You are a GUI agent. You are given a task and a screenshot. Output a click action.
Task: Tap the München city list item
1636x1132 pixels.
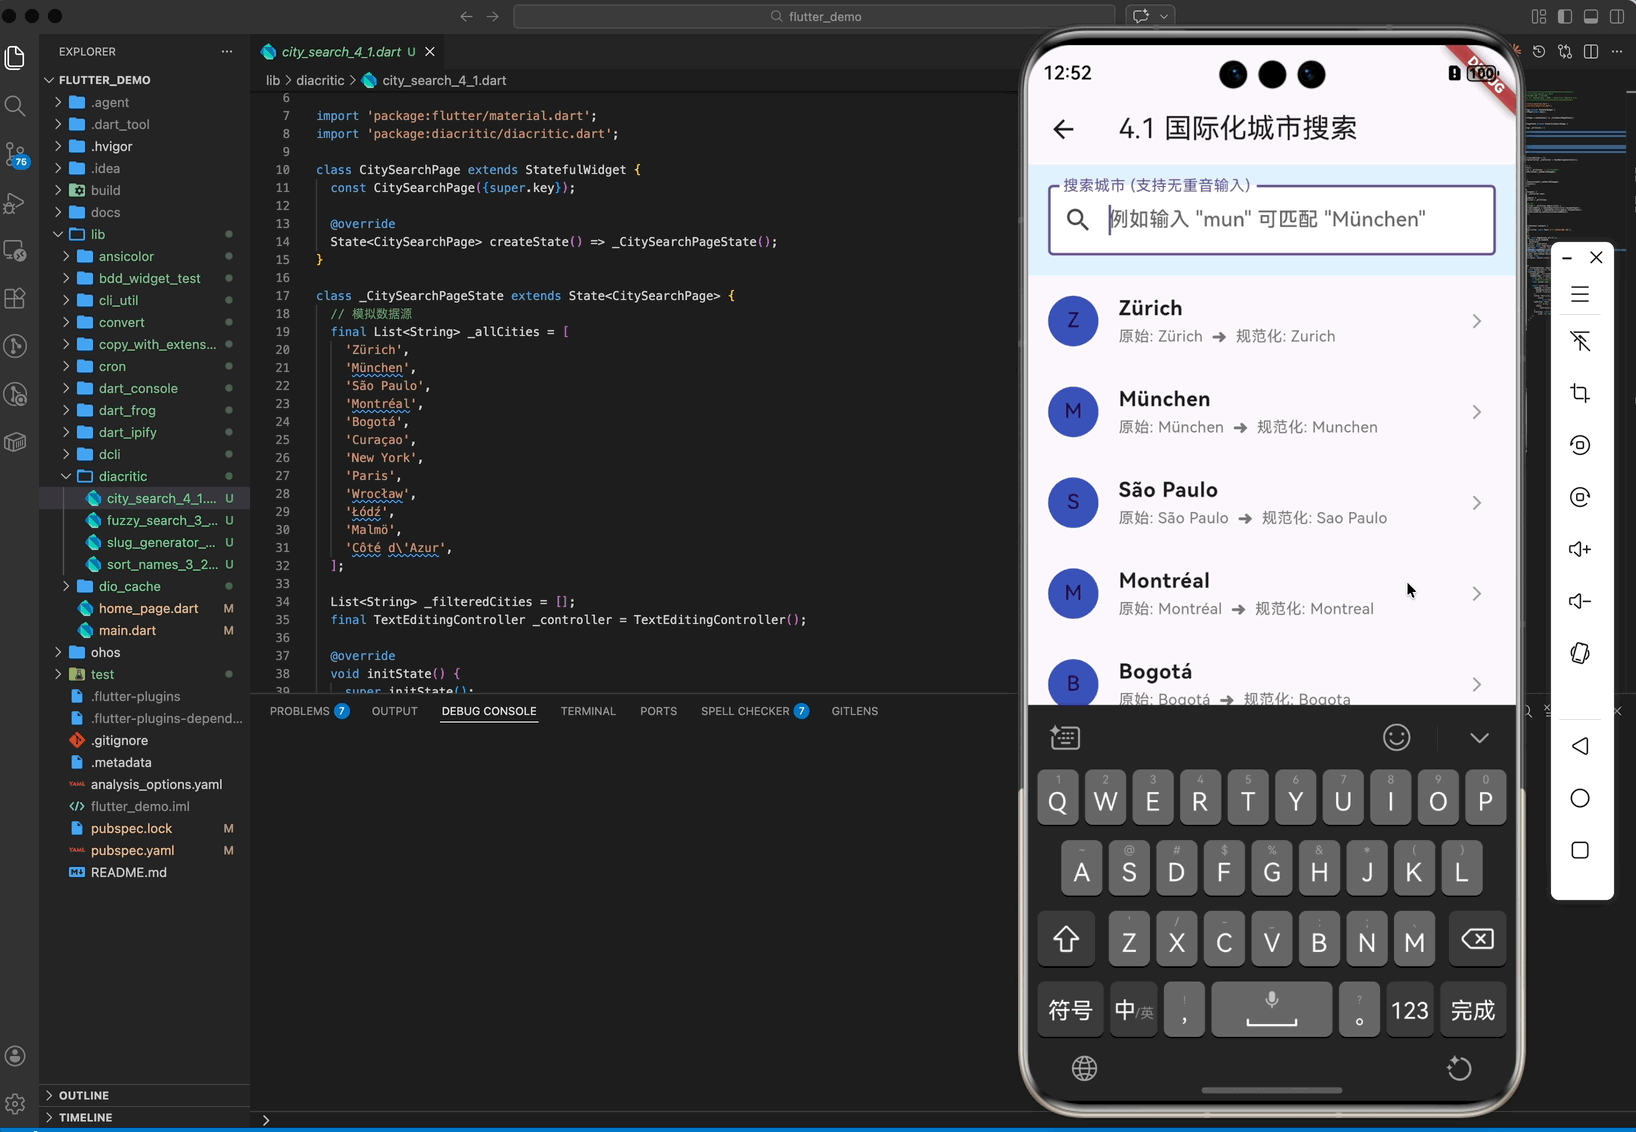coord(1272,412)
